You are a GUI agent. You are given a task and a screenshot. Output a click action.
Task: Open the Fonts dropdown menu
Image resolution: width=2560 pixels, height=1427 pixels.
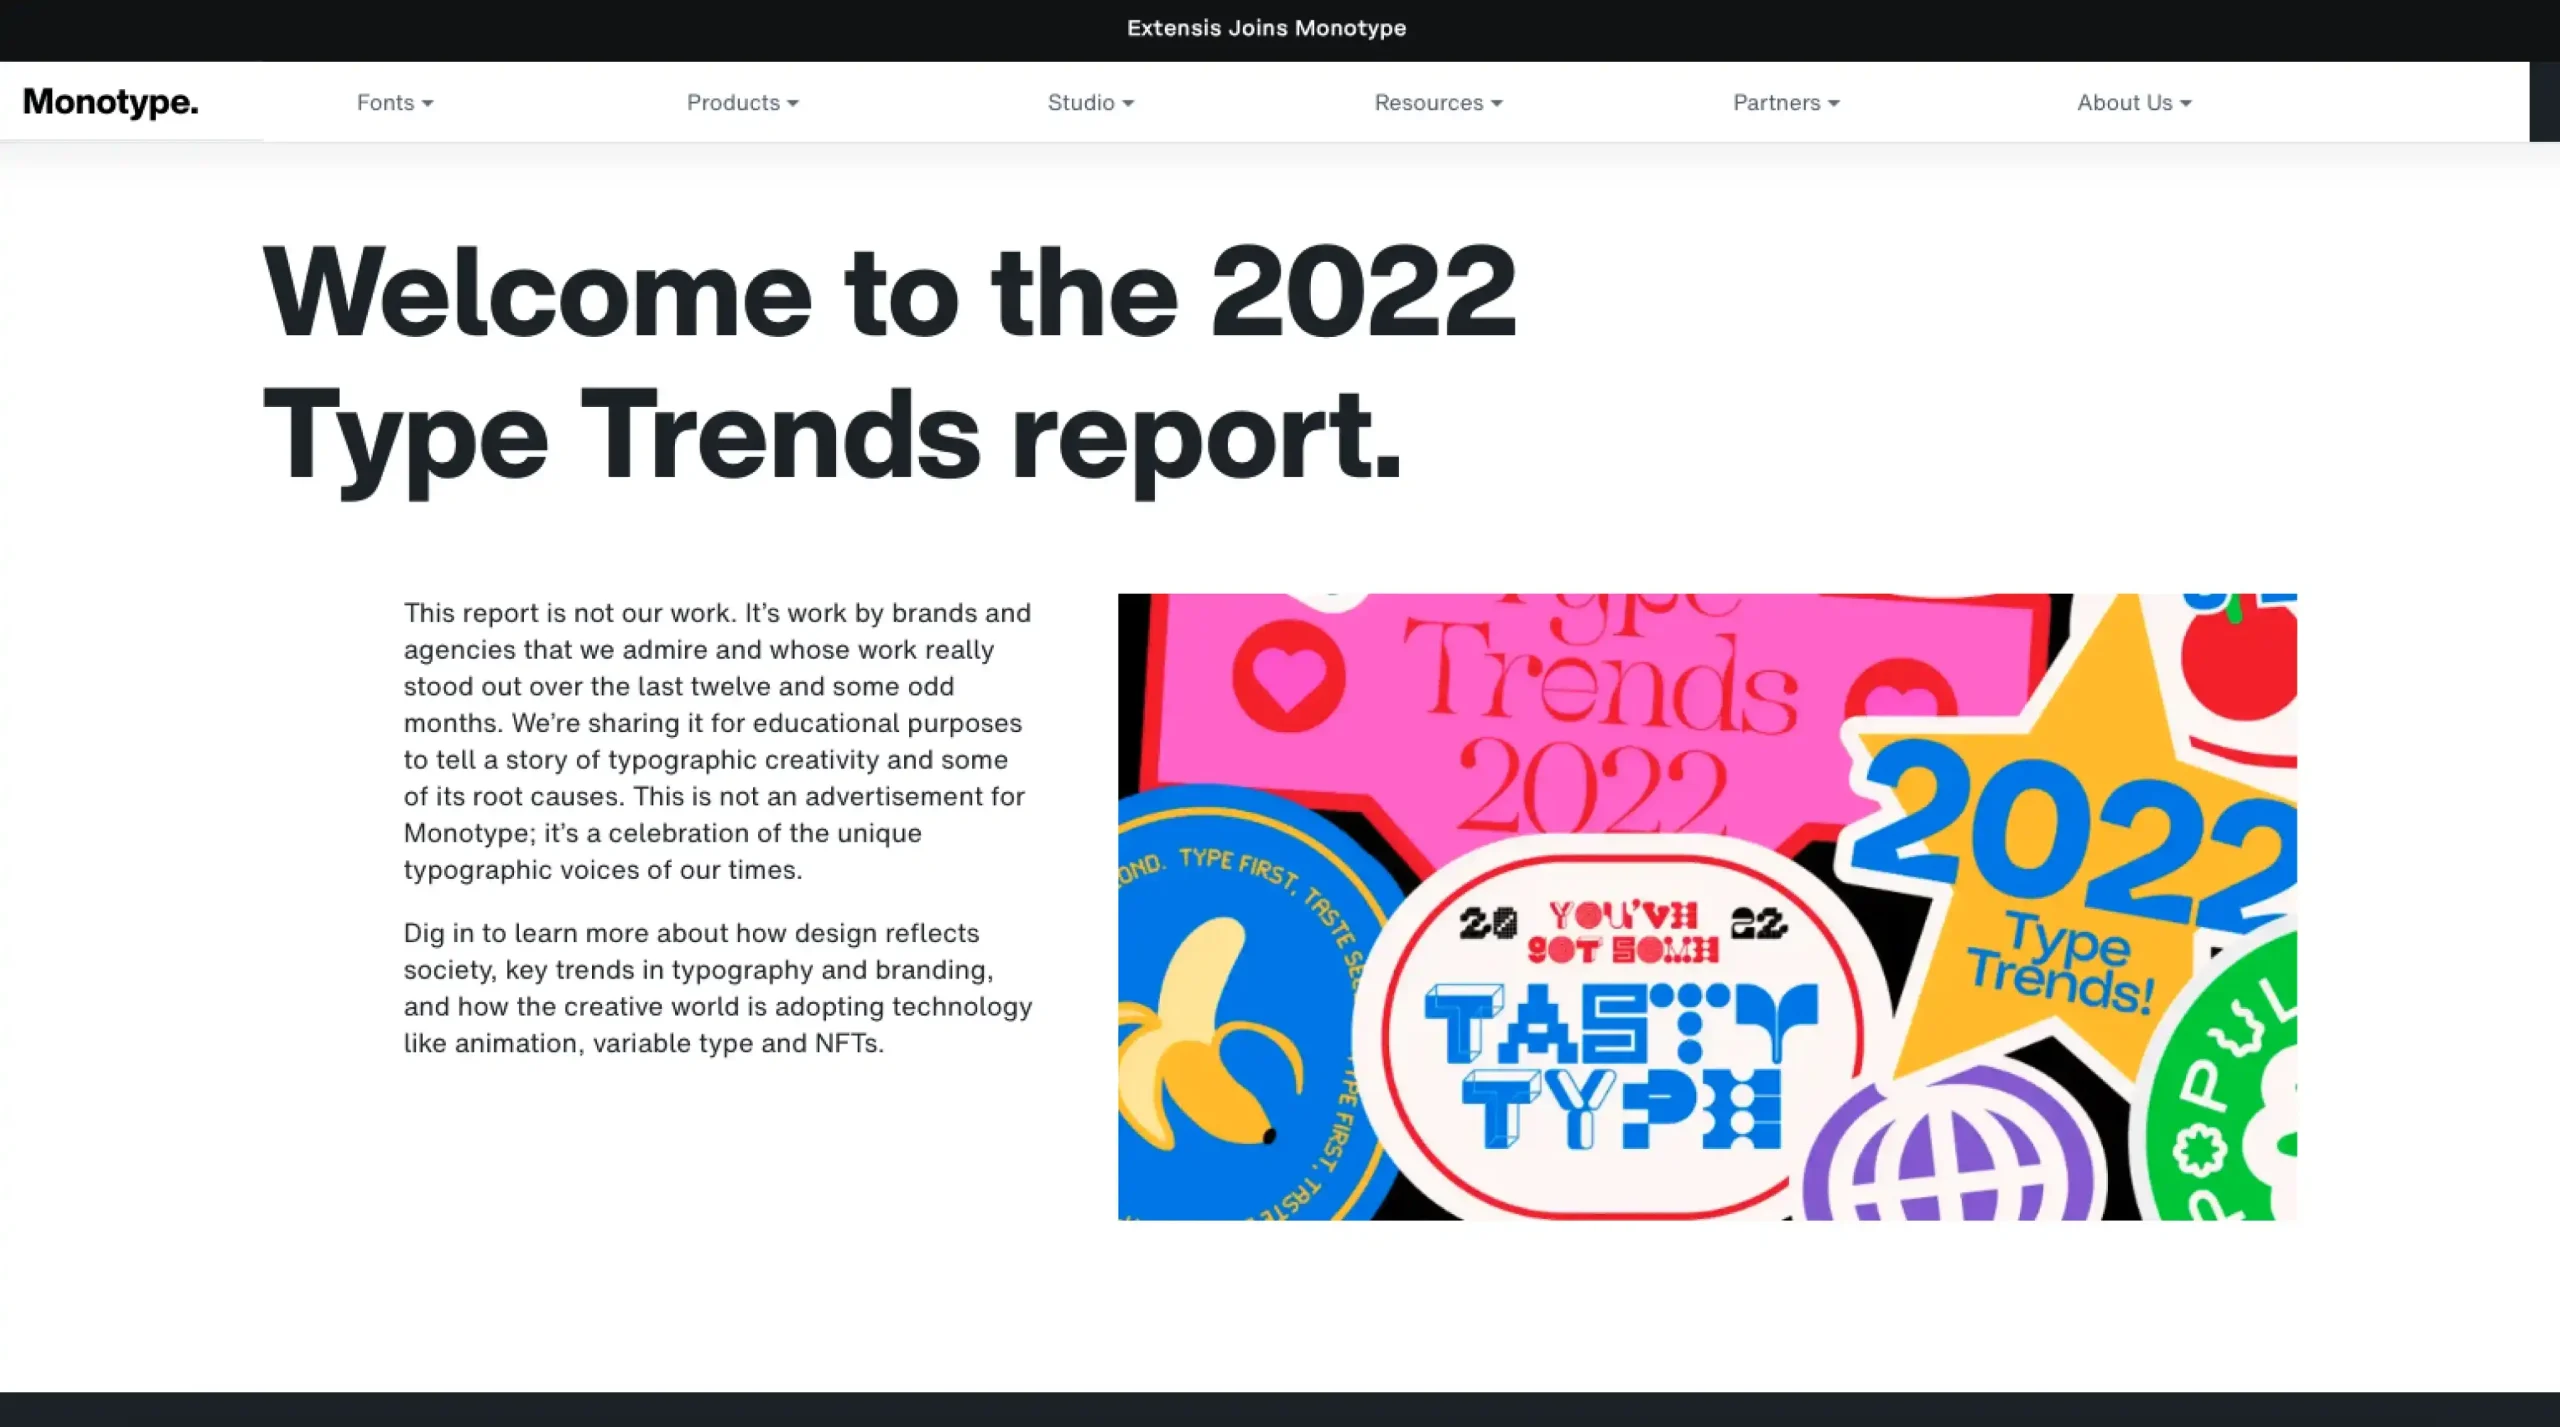395,102
